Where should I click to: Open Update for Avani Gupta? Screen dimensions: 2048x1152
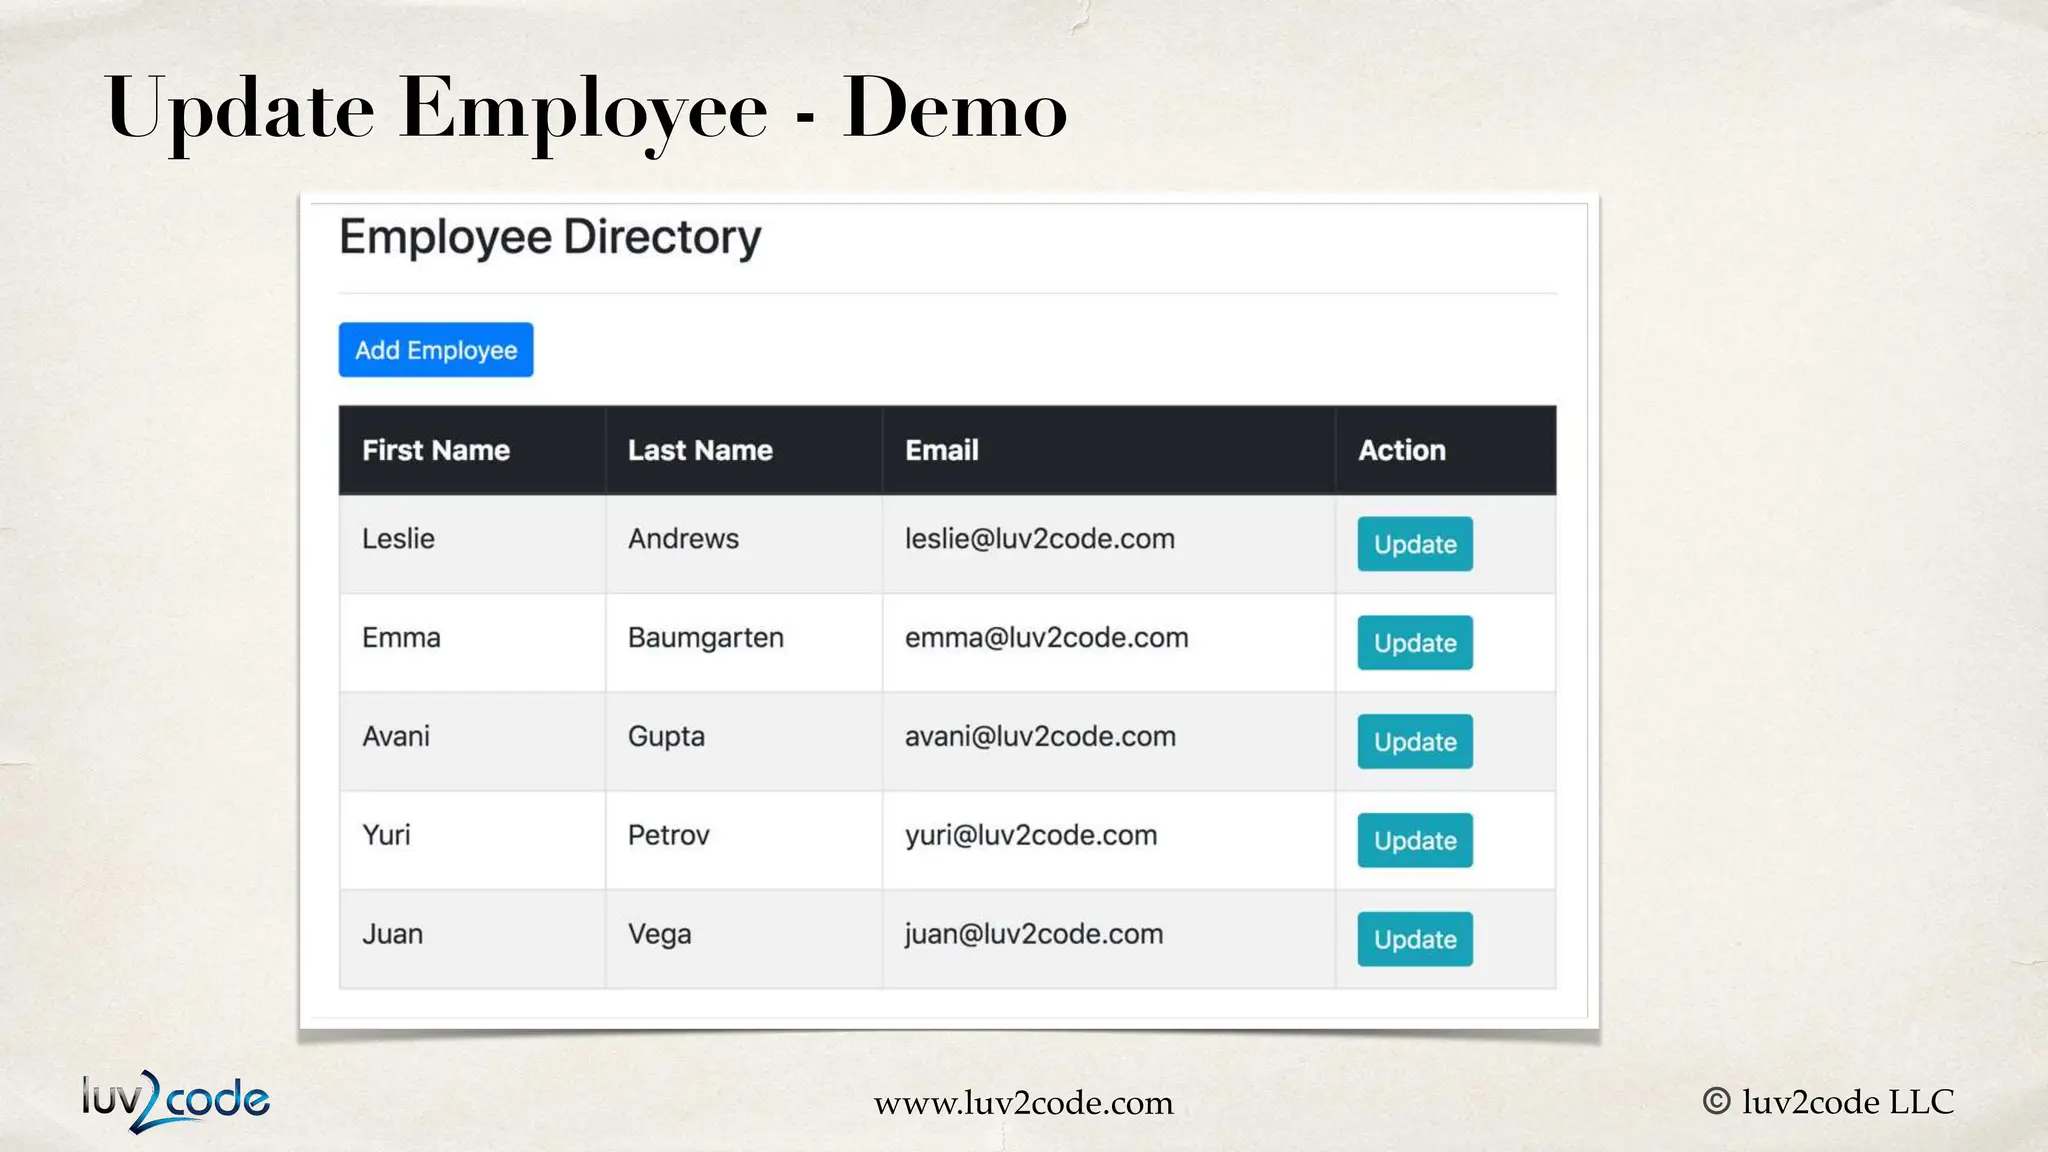pyautogui.click(x=1415, y=742)
